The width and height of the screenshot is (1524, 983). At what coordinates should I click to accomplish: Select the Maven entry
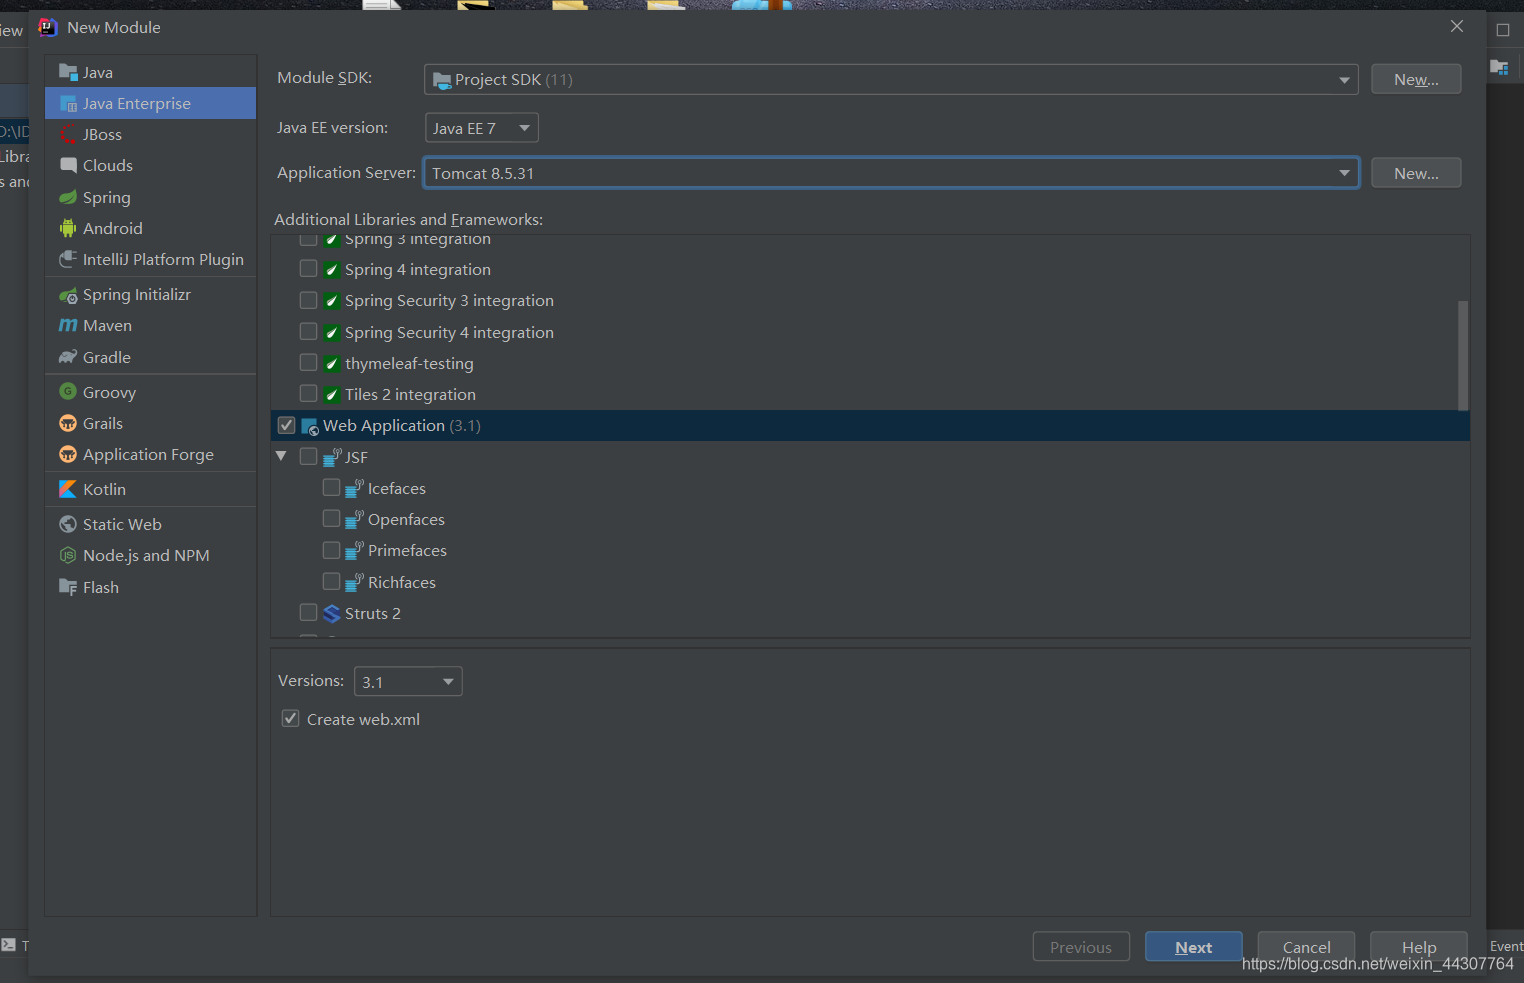pyautogui.click(x=150, y=325)
